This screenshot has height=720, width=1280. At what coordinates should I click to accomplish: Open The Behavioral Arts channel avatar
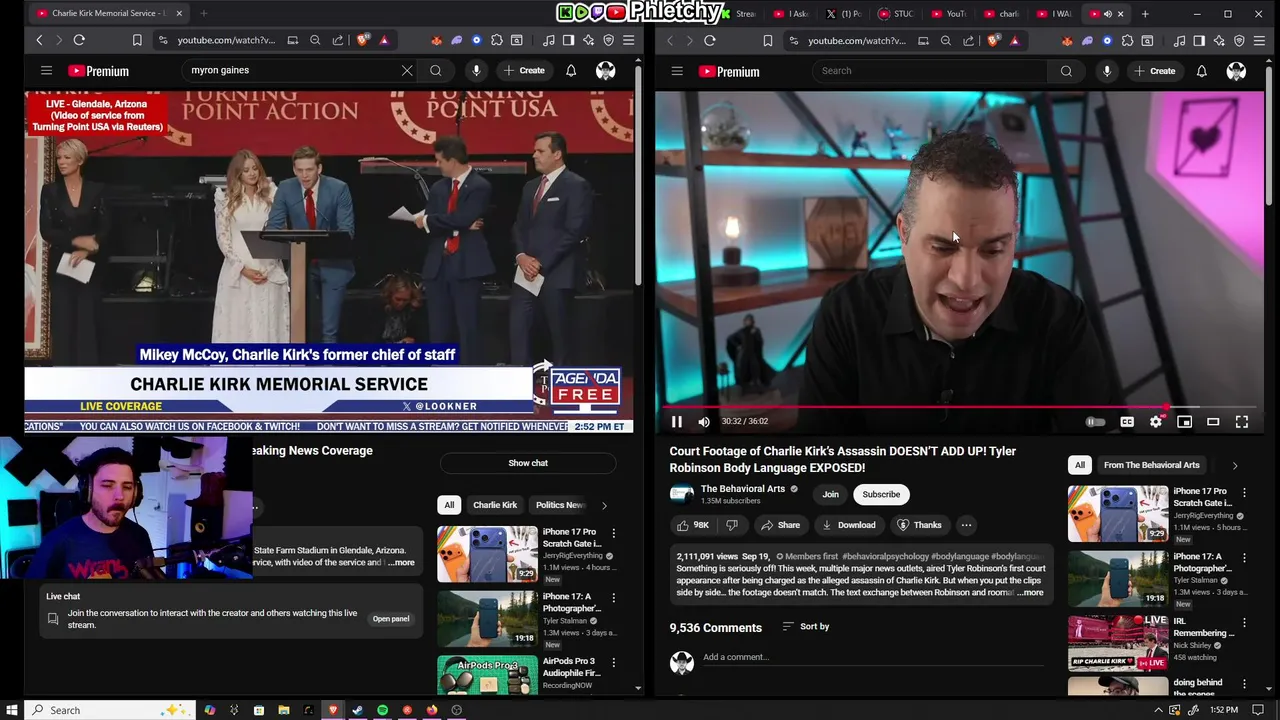[682, 494]
